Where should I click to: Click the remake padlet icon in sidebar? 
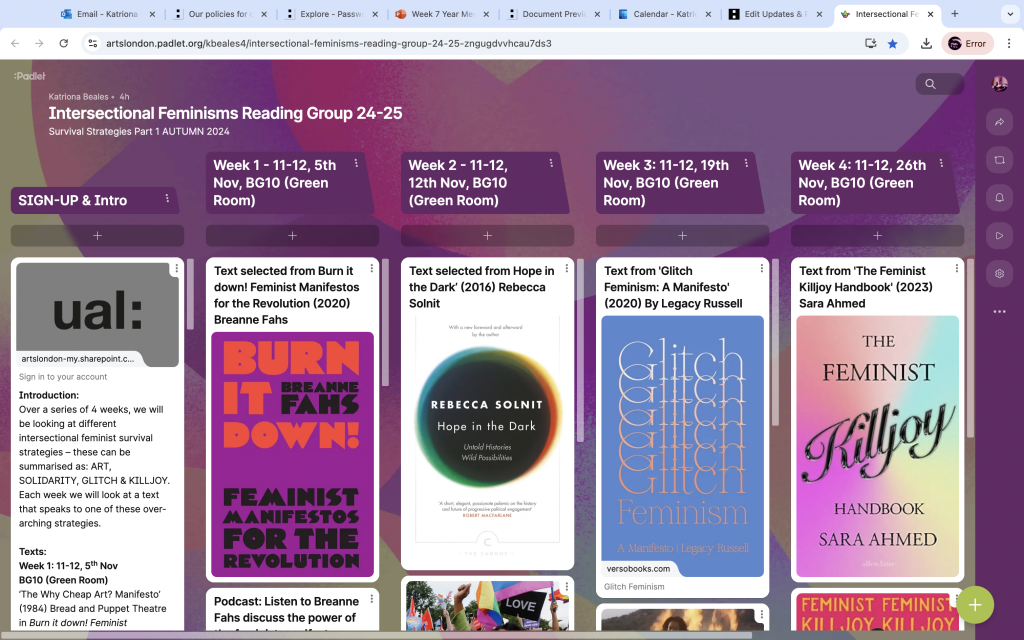point(999,160)
